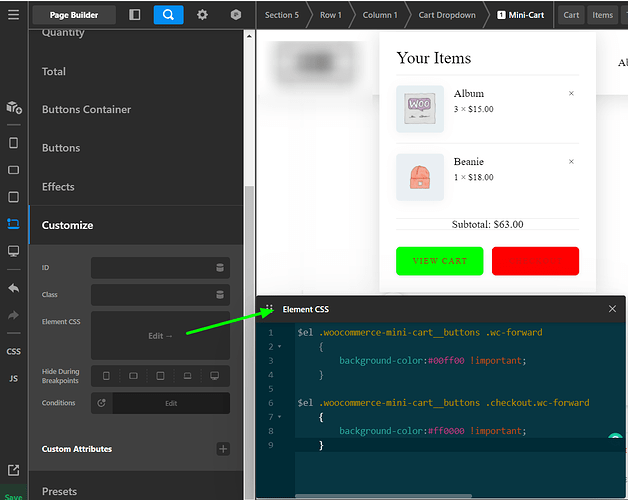628x500 pixels.
Task: Click the green VIEW CART button
Action: pos(440,261)
